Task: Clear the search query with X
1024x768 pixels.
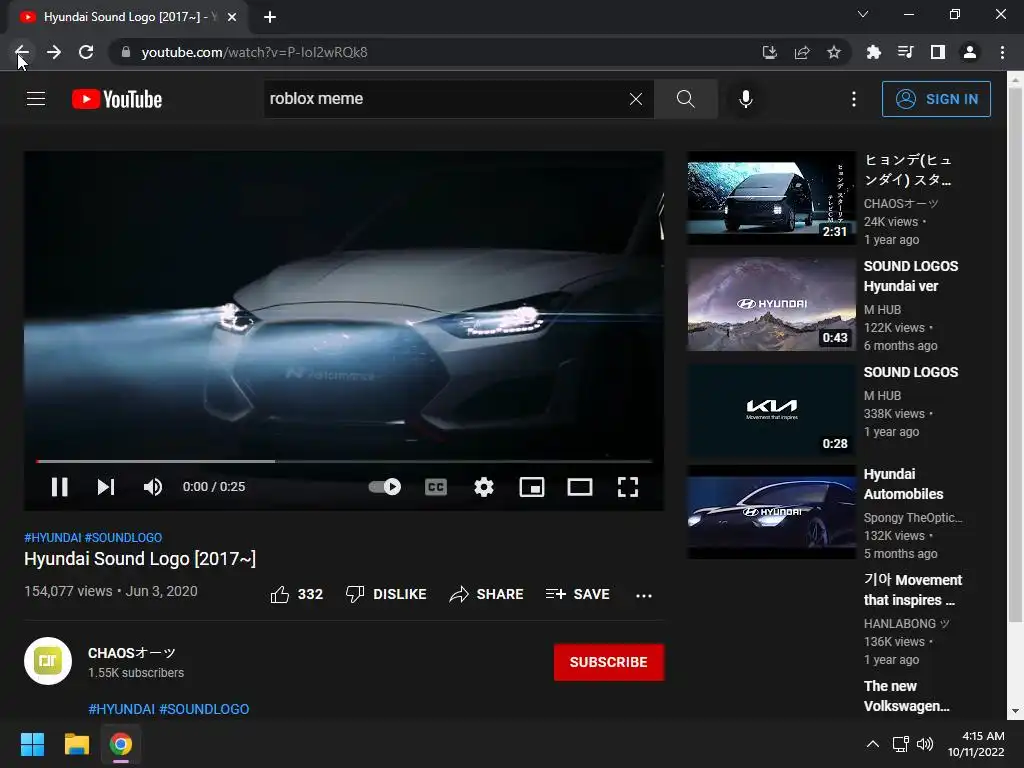Action: coord(635,99)
